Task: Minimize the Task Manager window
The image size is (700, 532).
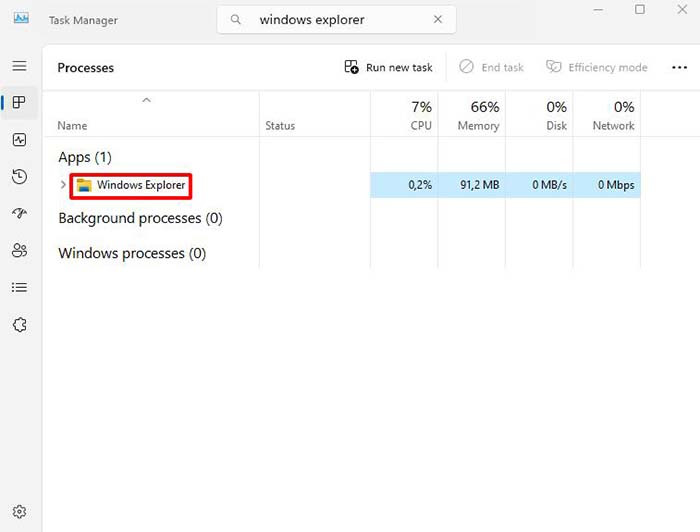Action: coord(598,9)
